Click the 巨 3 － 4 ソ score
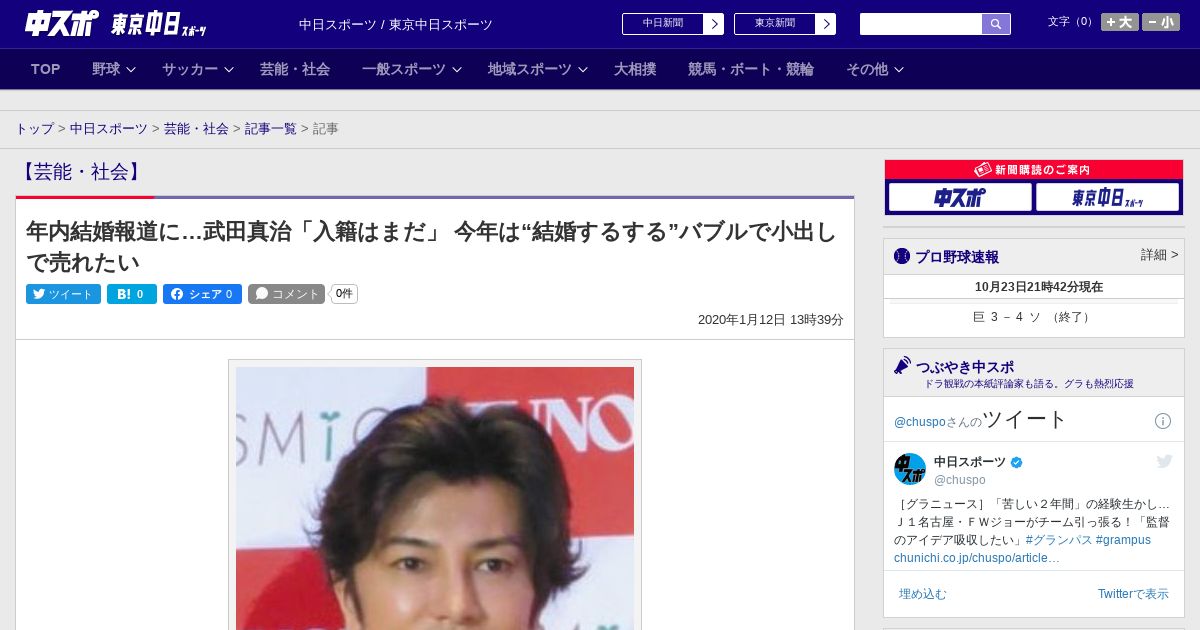Screen dimensions: 1200x630 [x=1034, y=317]
